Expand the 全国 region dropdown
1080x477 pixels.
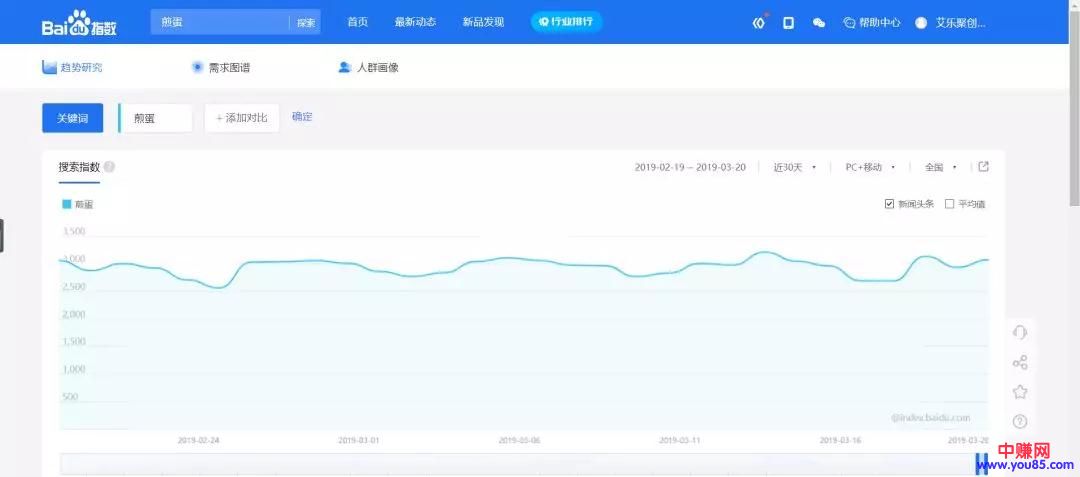coord(940,167)
